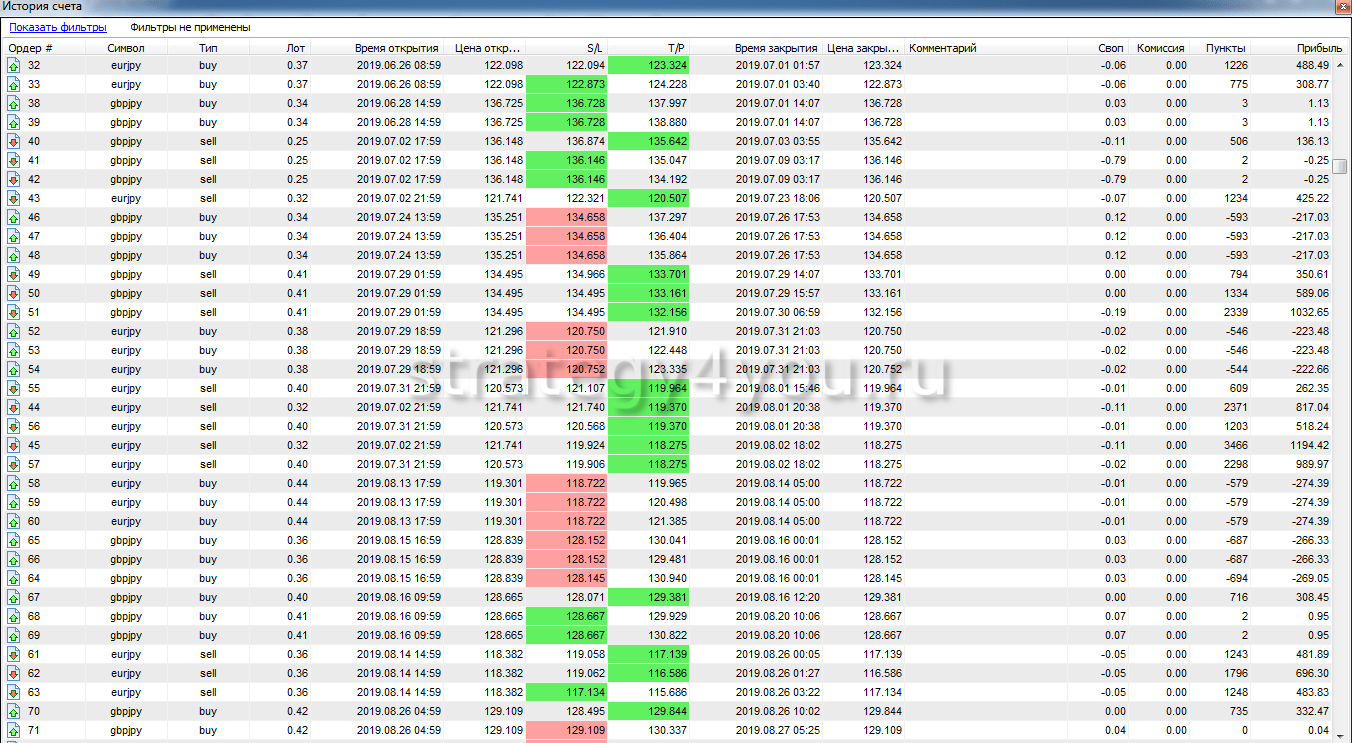1352x743 pixels.
Task: Click the sell icon for order 57
Action: tap(14, 465)
